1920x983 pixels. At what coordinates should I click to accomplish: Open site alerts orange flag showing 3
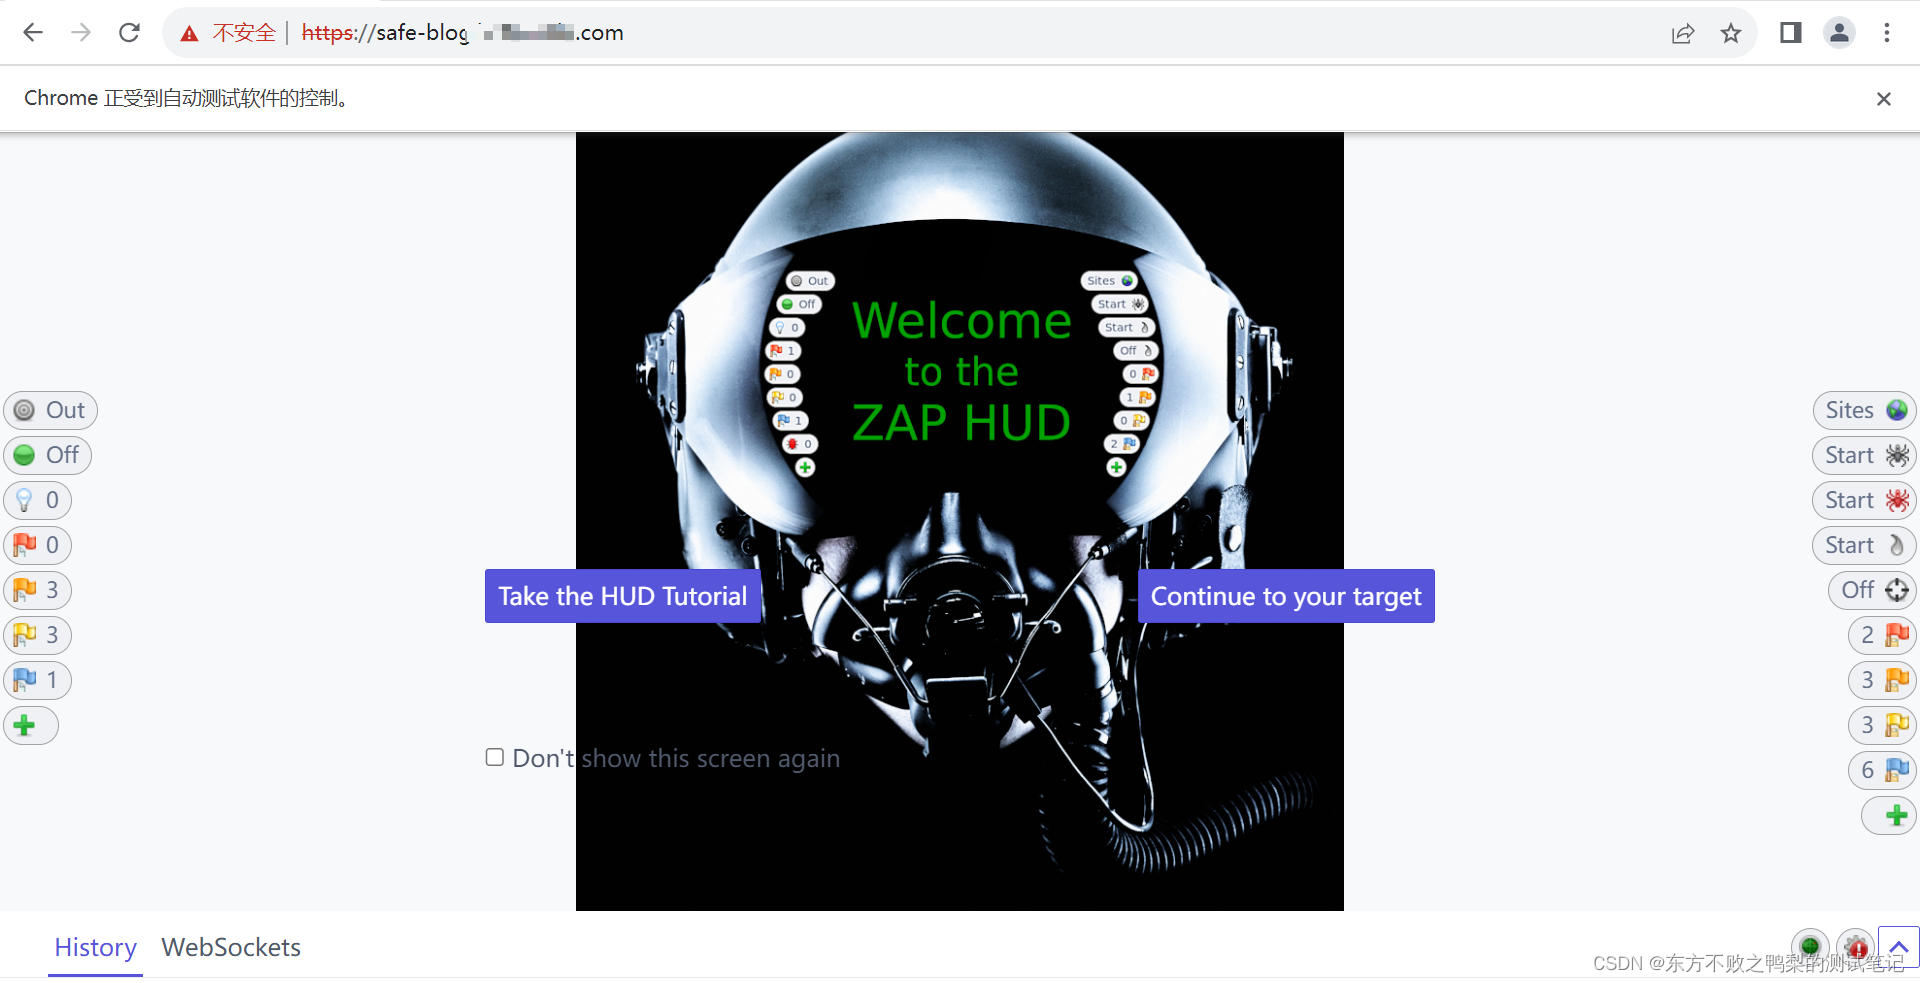(x=1882, y=680)
